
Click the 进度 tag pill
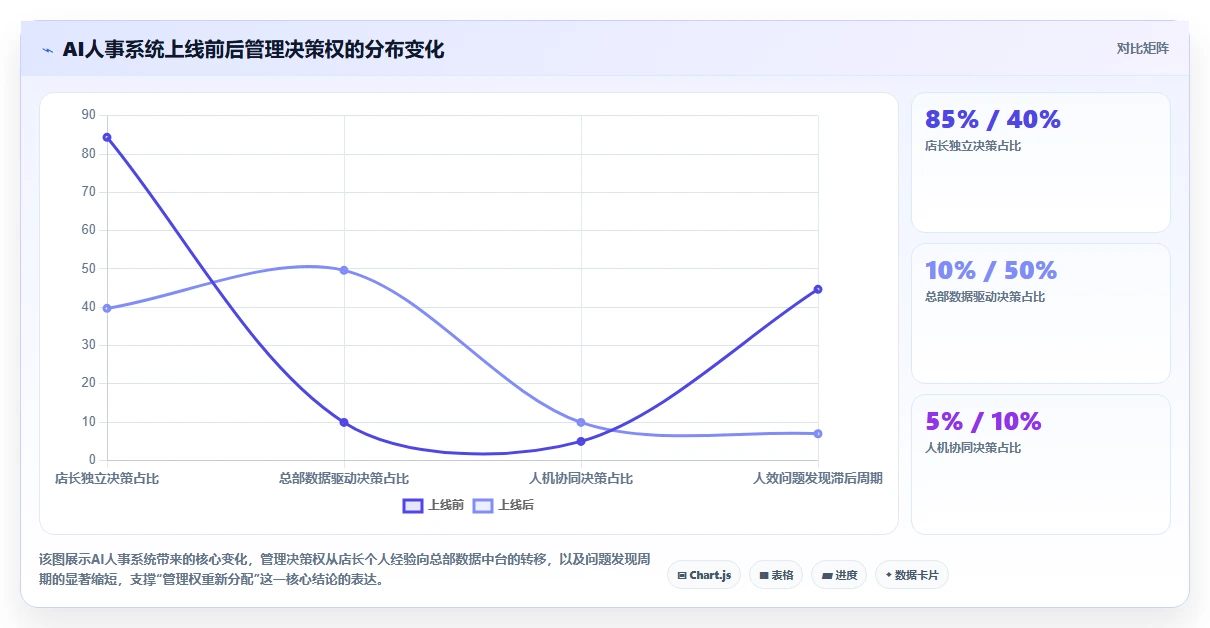tap(839, 575)
